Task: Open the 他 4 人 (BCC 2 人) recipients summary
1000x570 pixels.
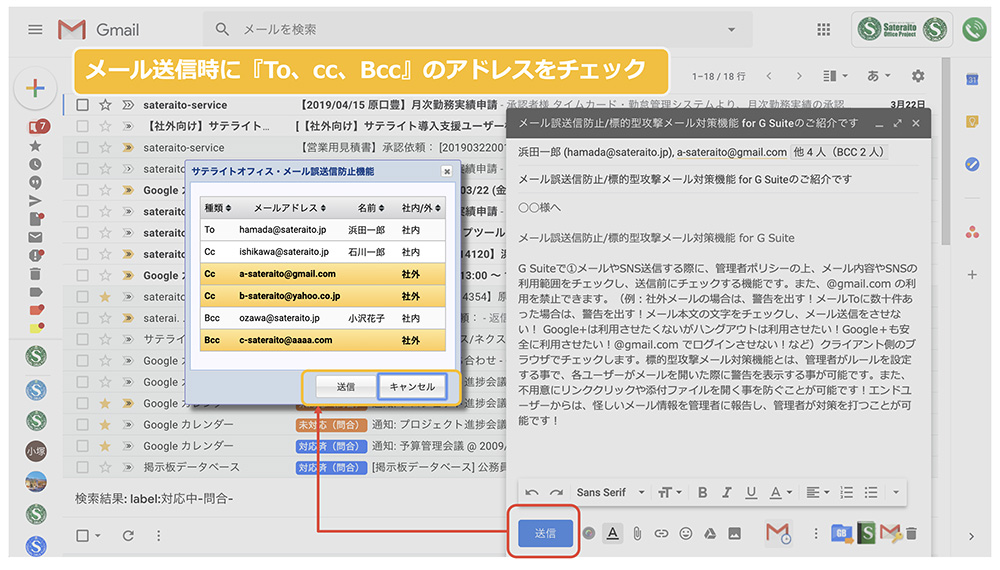Action: click(838, 152)
